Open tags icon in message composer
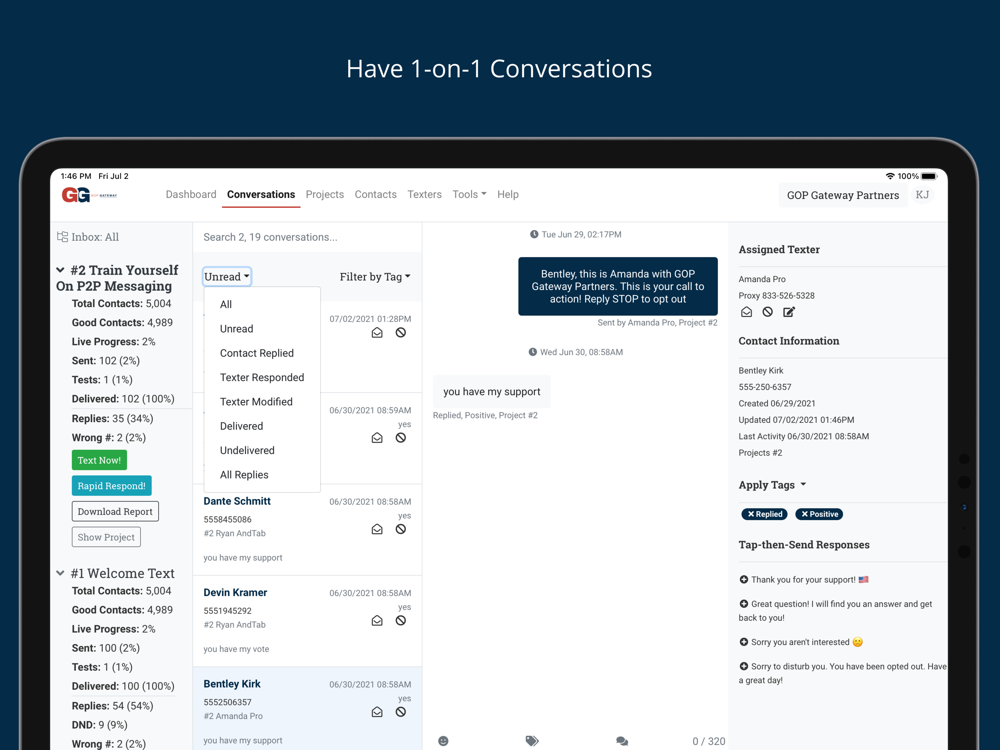The height and width of the screenshot is (750, 1000). click(x=532, y=741)
